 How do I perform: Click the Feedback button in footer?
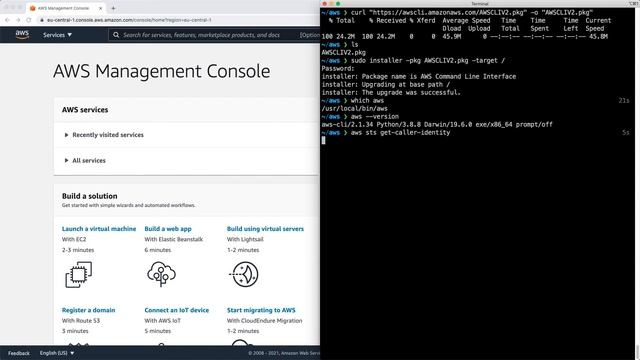19,353
